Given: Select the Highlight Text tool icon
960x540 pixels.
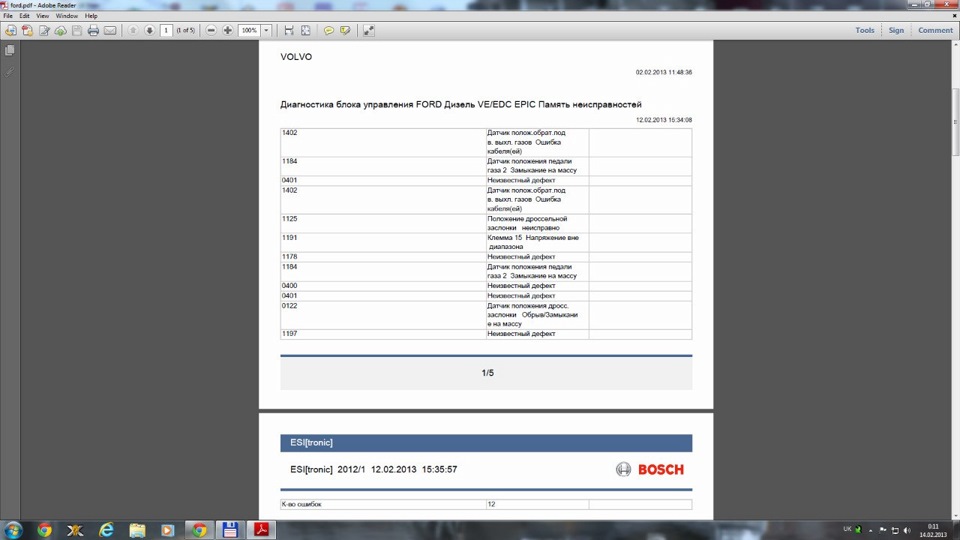Looking at the screenshot, I should click(x=345, y=31).
